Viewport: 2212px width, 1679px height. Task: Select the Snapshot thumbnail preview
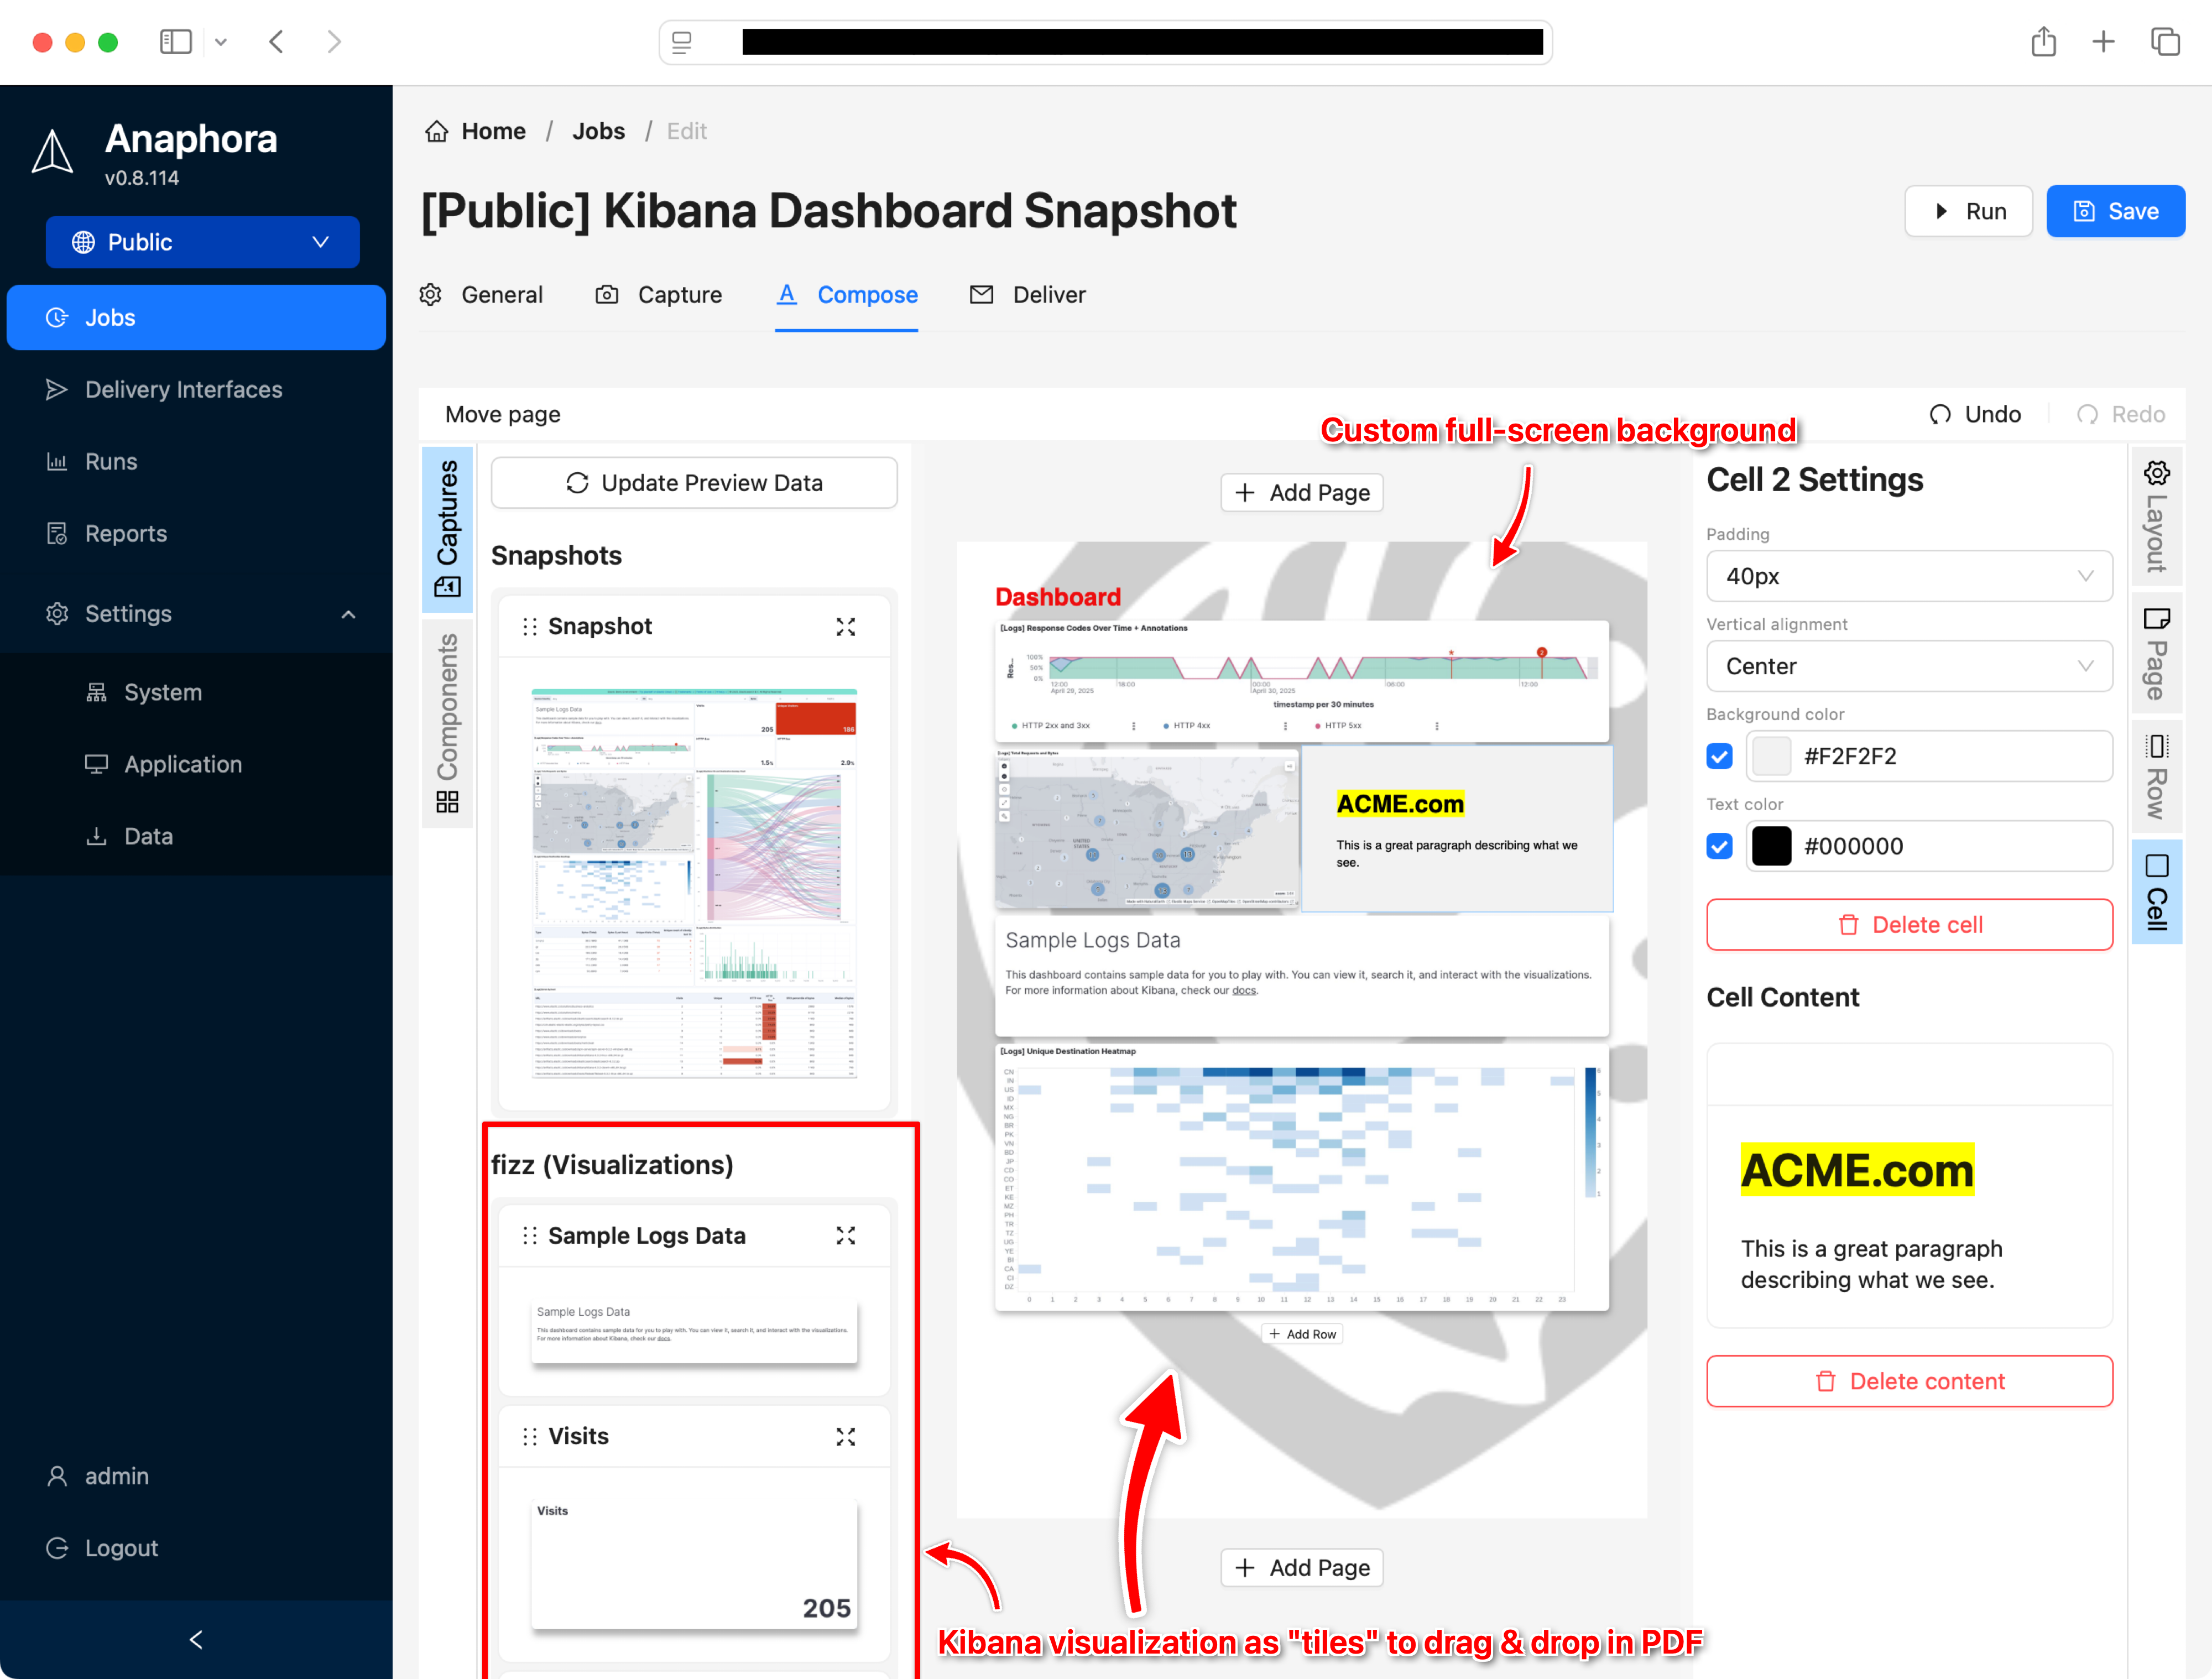pyautogui.click(x=693, y=884)
